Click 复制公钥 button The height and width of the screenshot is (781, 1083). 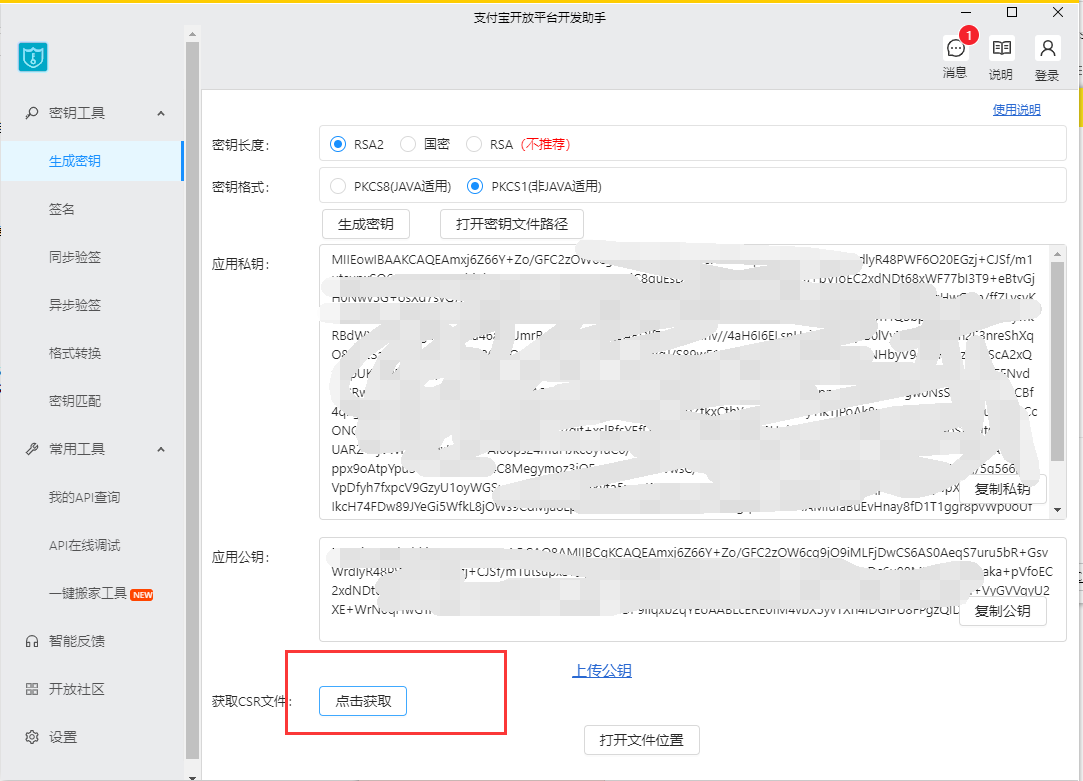pyautogui.click(x=1002, y=611)
